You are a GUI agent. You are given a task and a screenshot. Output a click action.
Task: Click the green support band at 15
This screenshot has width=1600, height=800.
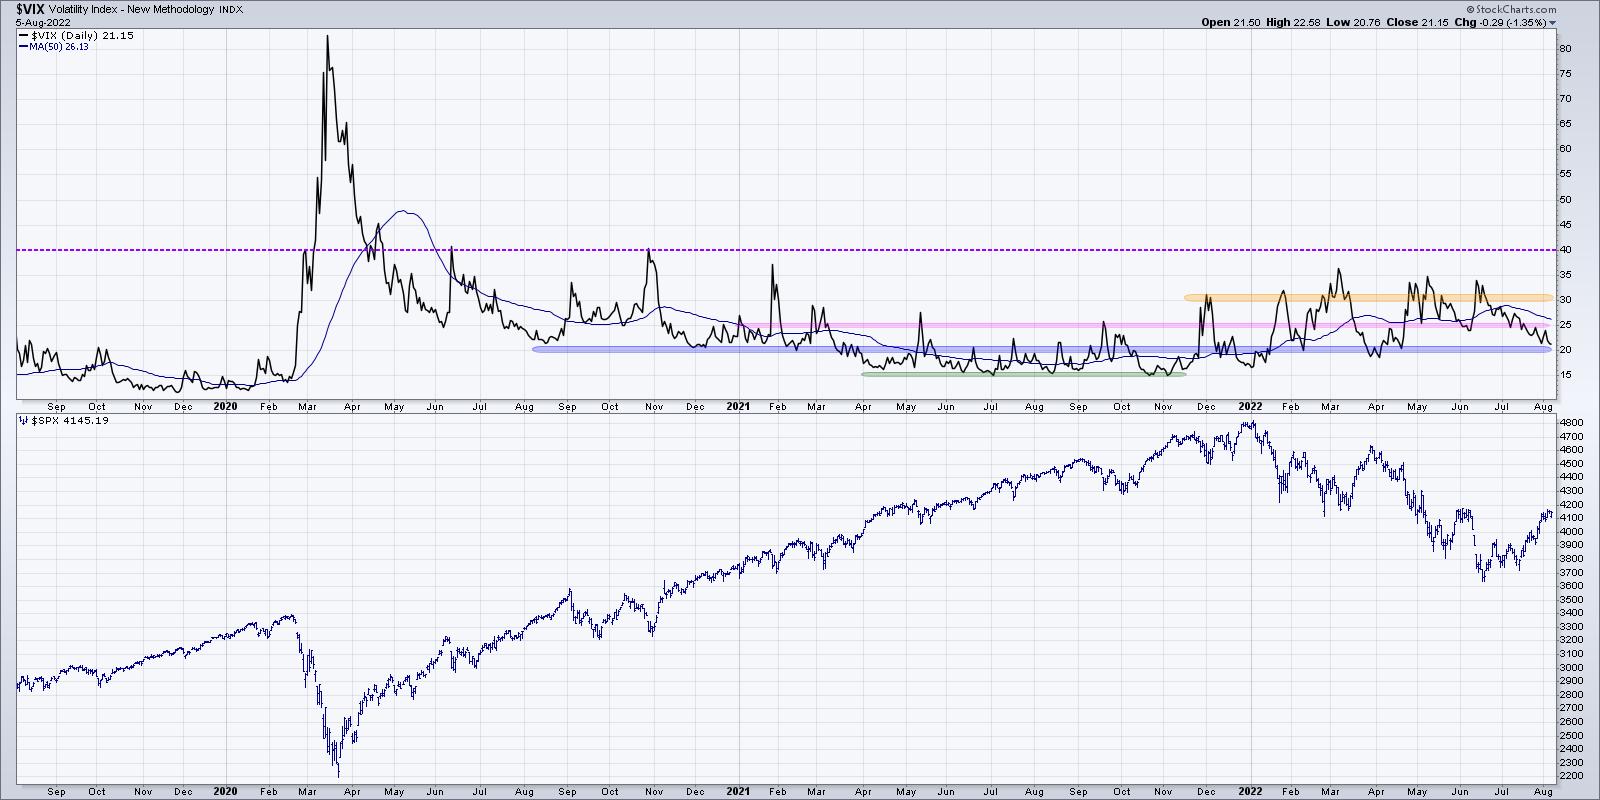tap(1022, 375)
